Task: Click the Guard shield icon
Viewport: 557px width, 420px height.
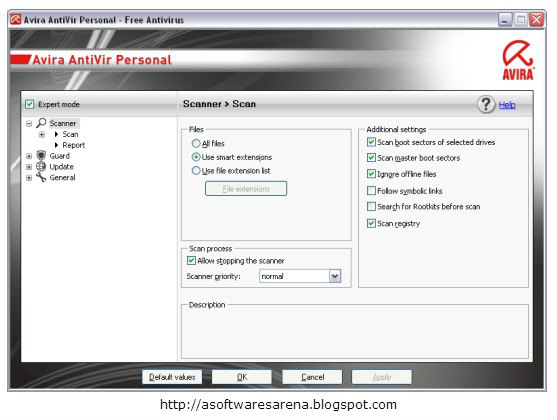Action: click(41, 156)
